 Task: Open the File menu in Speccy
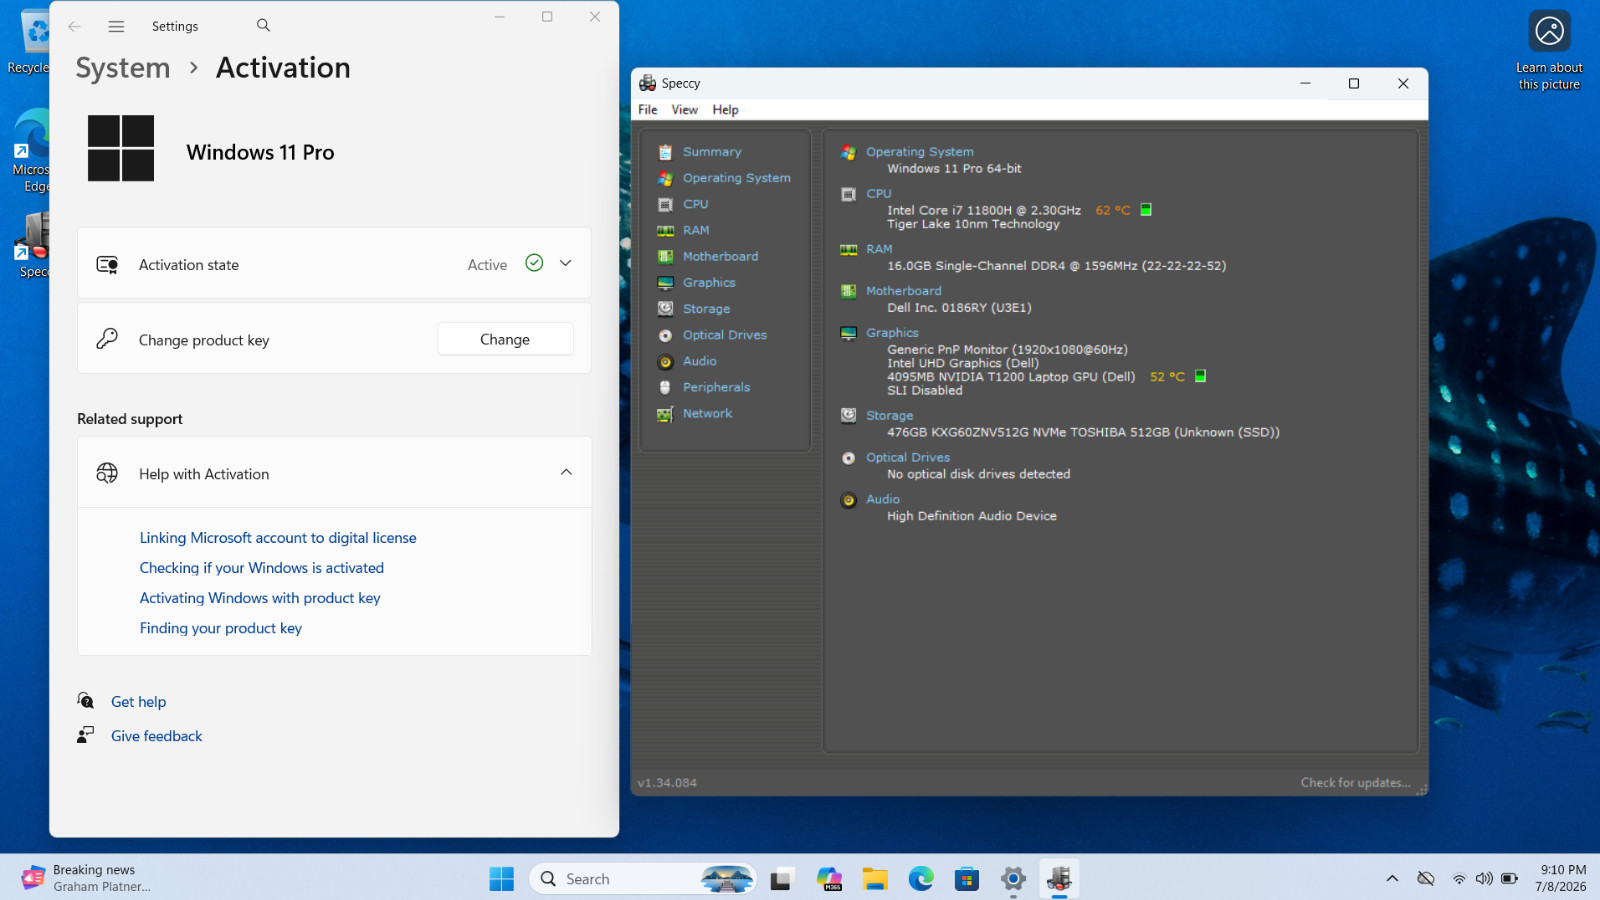[x=648, y=110]
